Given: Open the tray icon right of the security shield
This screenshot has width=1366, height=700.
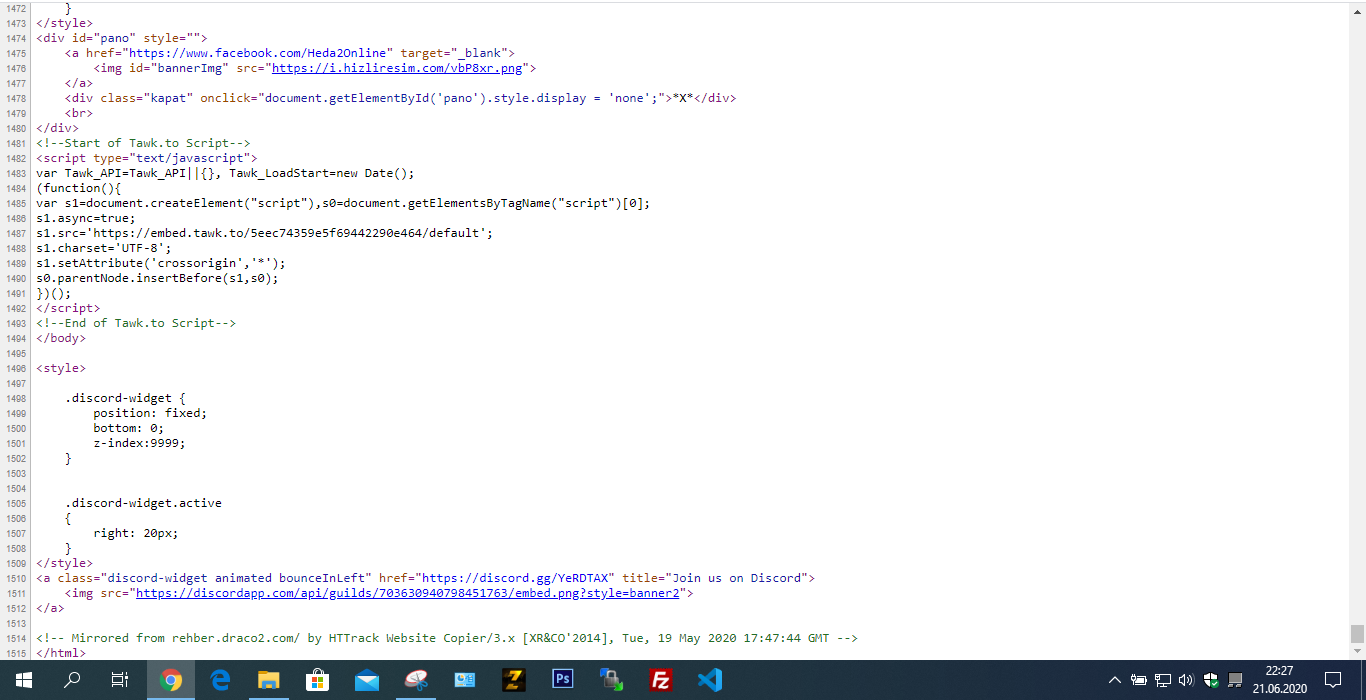Looking at the screenshot, I should pyautogui.click(x=1235, y=680).
